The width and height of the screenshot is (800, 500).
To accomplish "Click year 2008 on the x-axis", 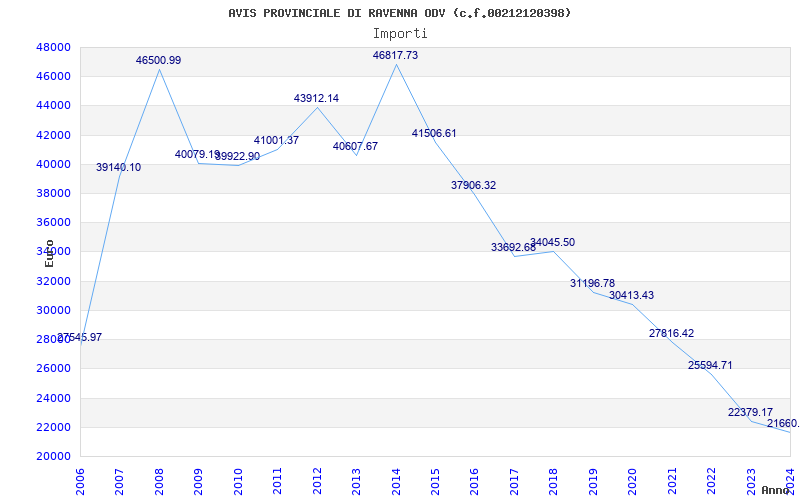I will 159,481.
